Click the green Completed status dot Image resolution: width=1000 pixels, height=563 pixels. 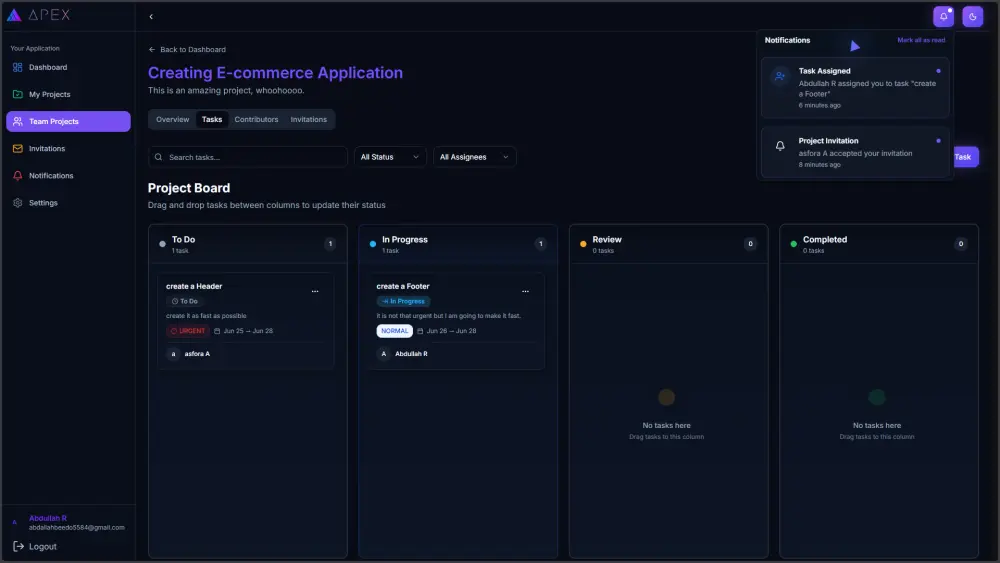point(793,244)
